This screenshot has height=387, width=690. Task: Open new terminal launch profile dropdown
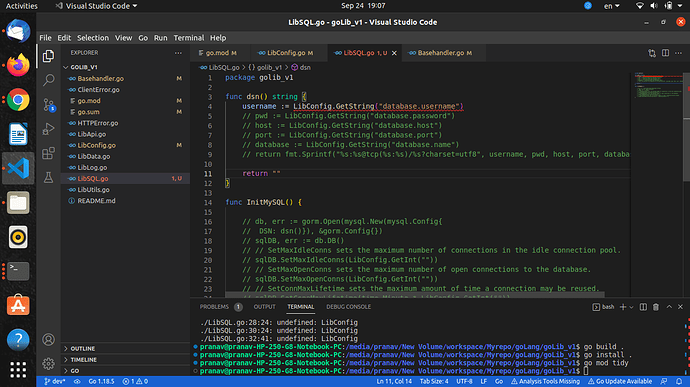point(631,307)
